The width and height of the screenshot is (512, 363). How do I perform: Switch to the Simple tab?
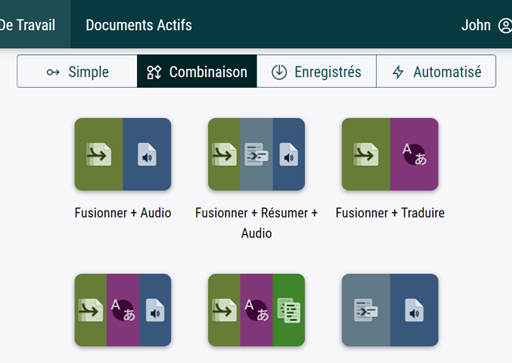(77, 71)
